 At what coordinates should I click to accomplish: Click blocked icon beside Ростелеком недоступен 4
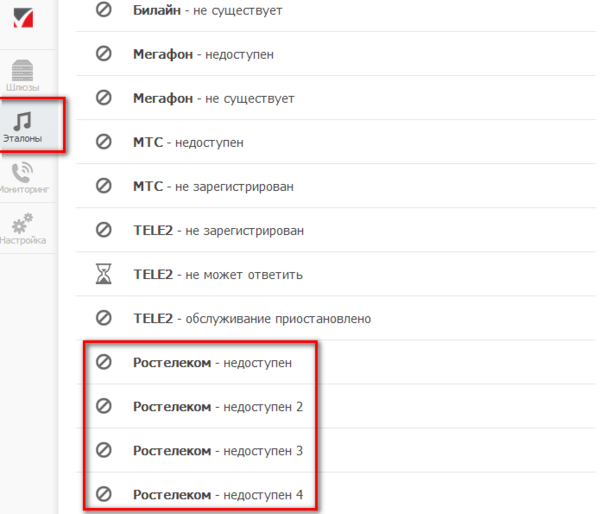[x=103, y=495]
